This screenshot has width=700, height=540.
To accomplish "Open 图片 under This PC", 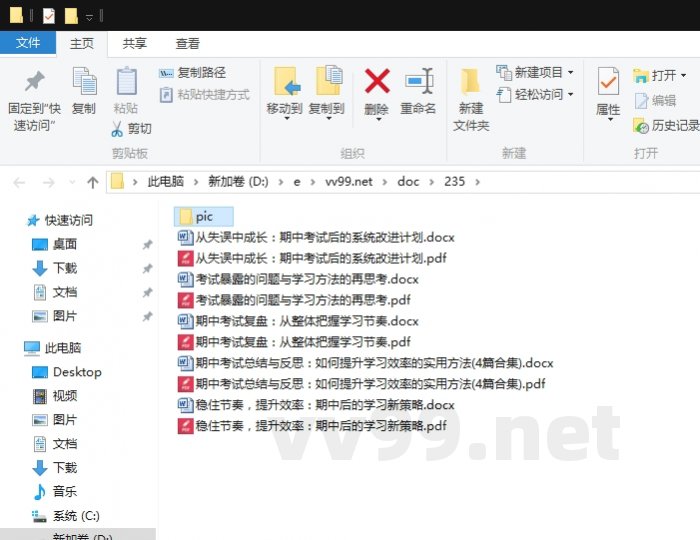I will tap(54, 420).
